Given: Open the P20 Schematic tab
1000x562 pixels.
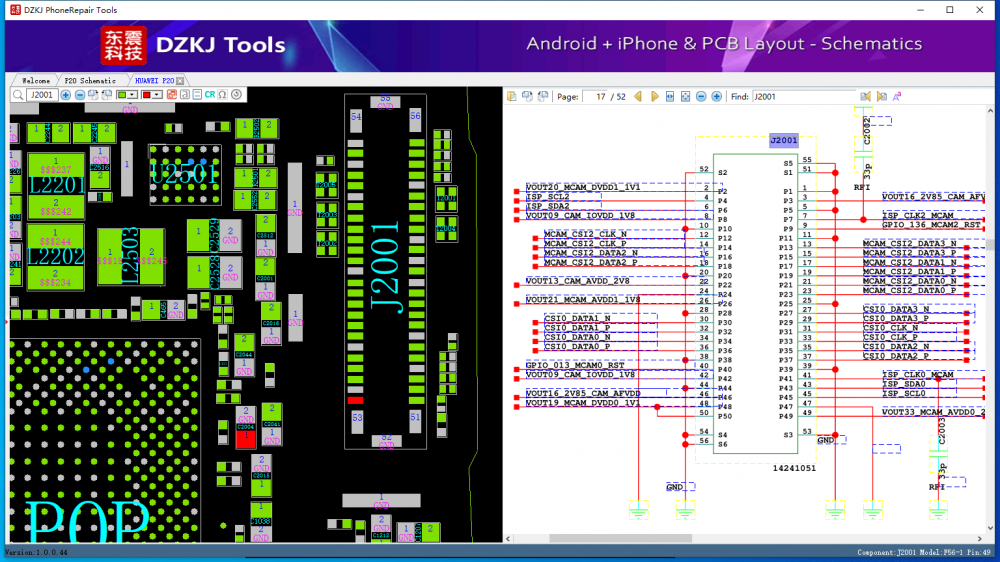Looking at the screenshot, I should coord(90,81).
